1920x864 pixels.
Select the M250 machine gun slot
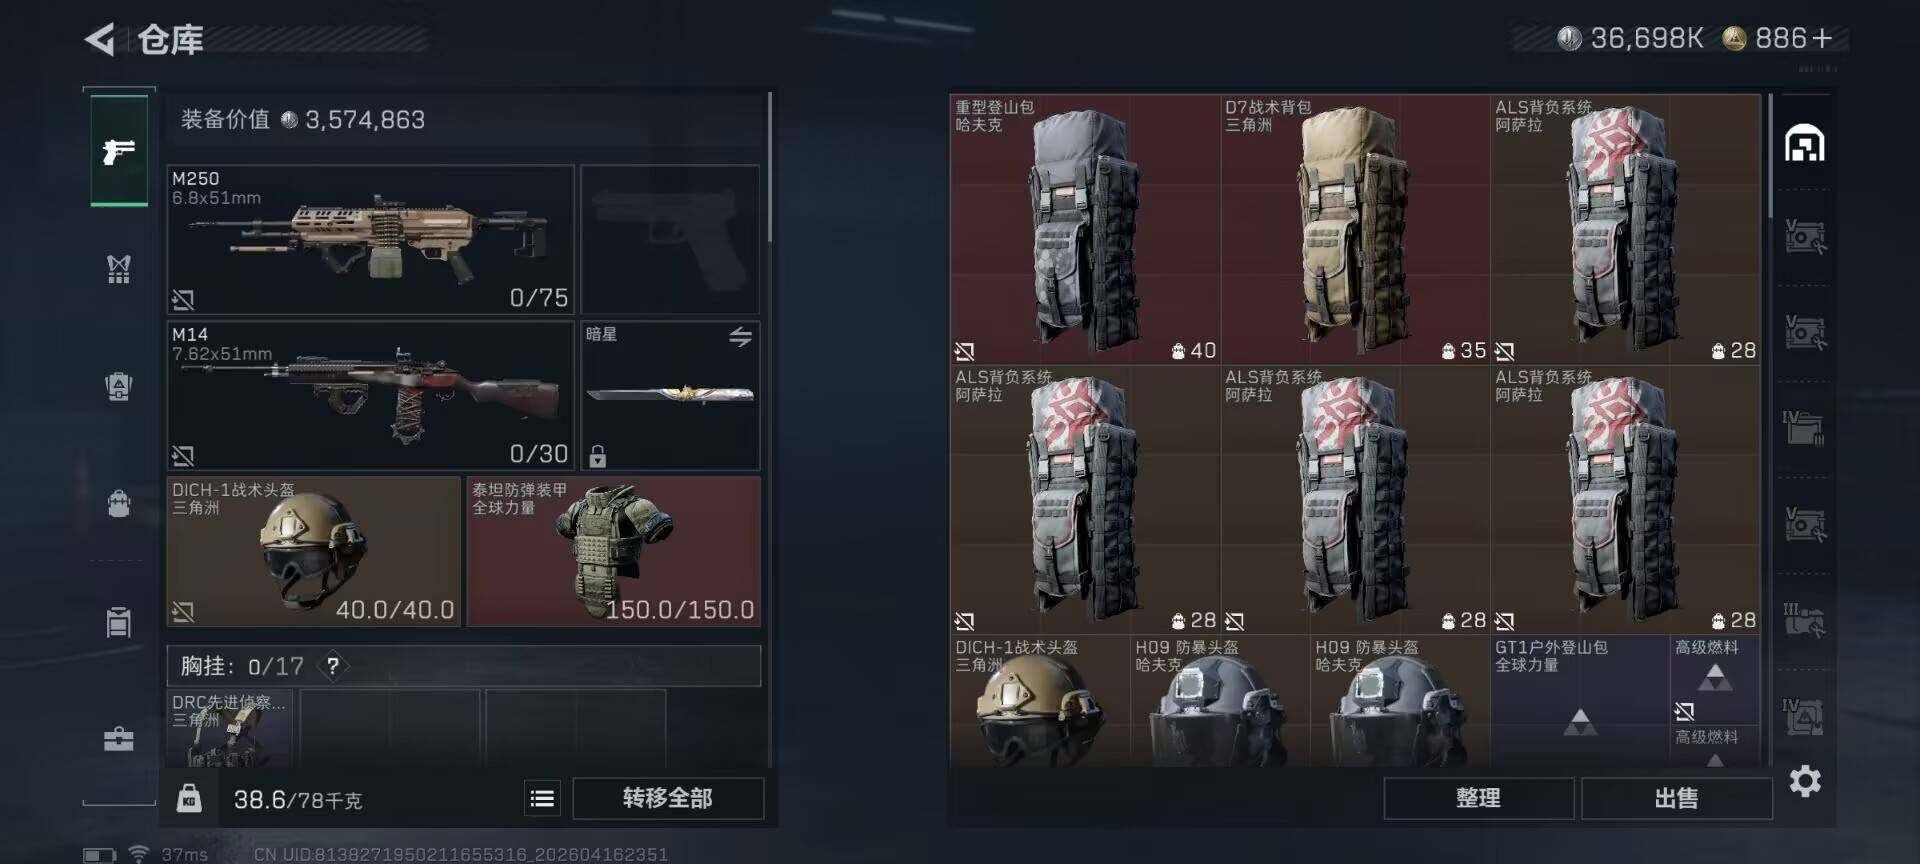(x=370, y=239)
